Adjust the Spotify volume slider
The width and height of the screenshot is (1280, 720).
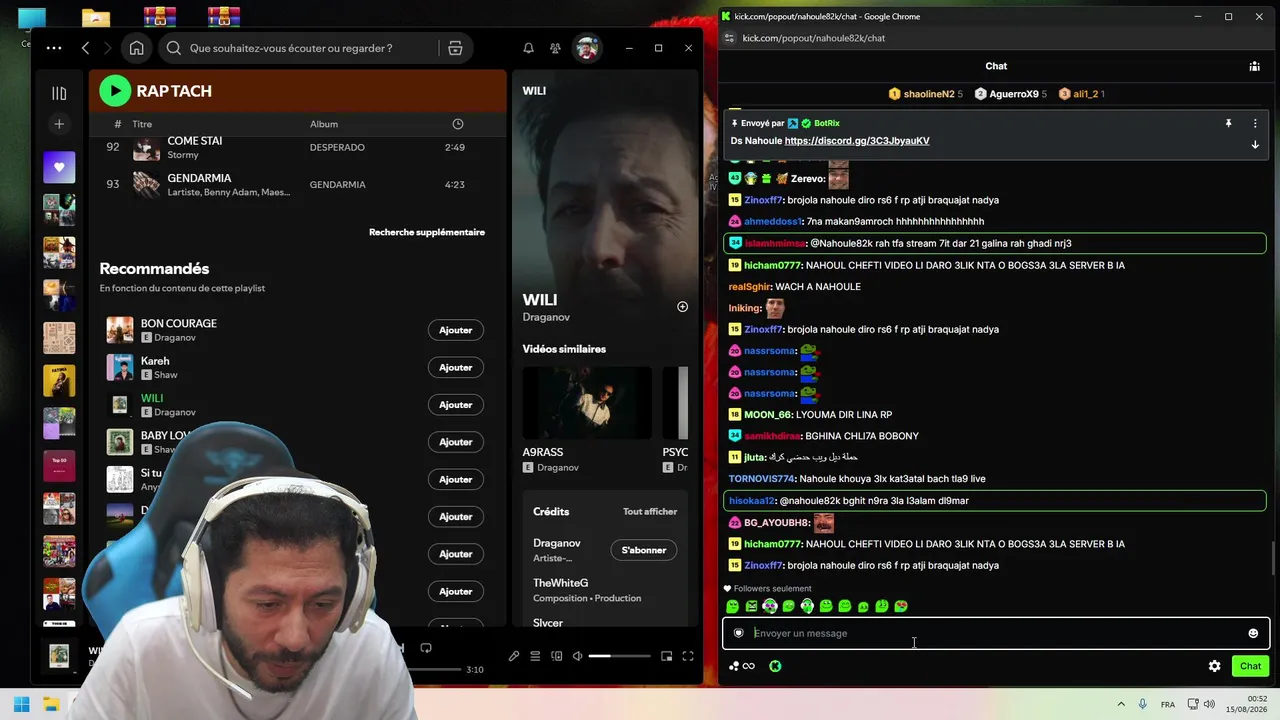(x=619, y=656)
